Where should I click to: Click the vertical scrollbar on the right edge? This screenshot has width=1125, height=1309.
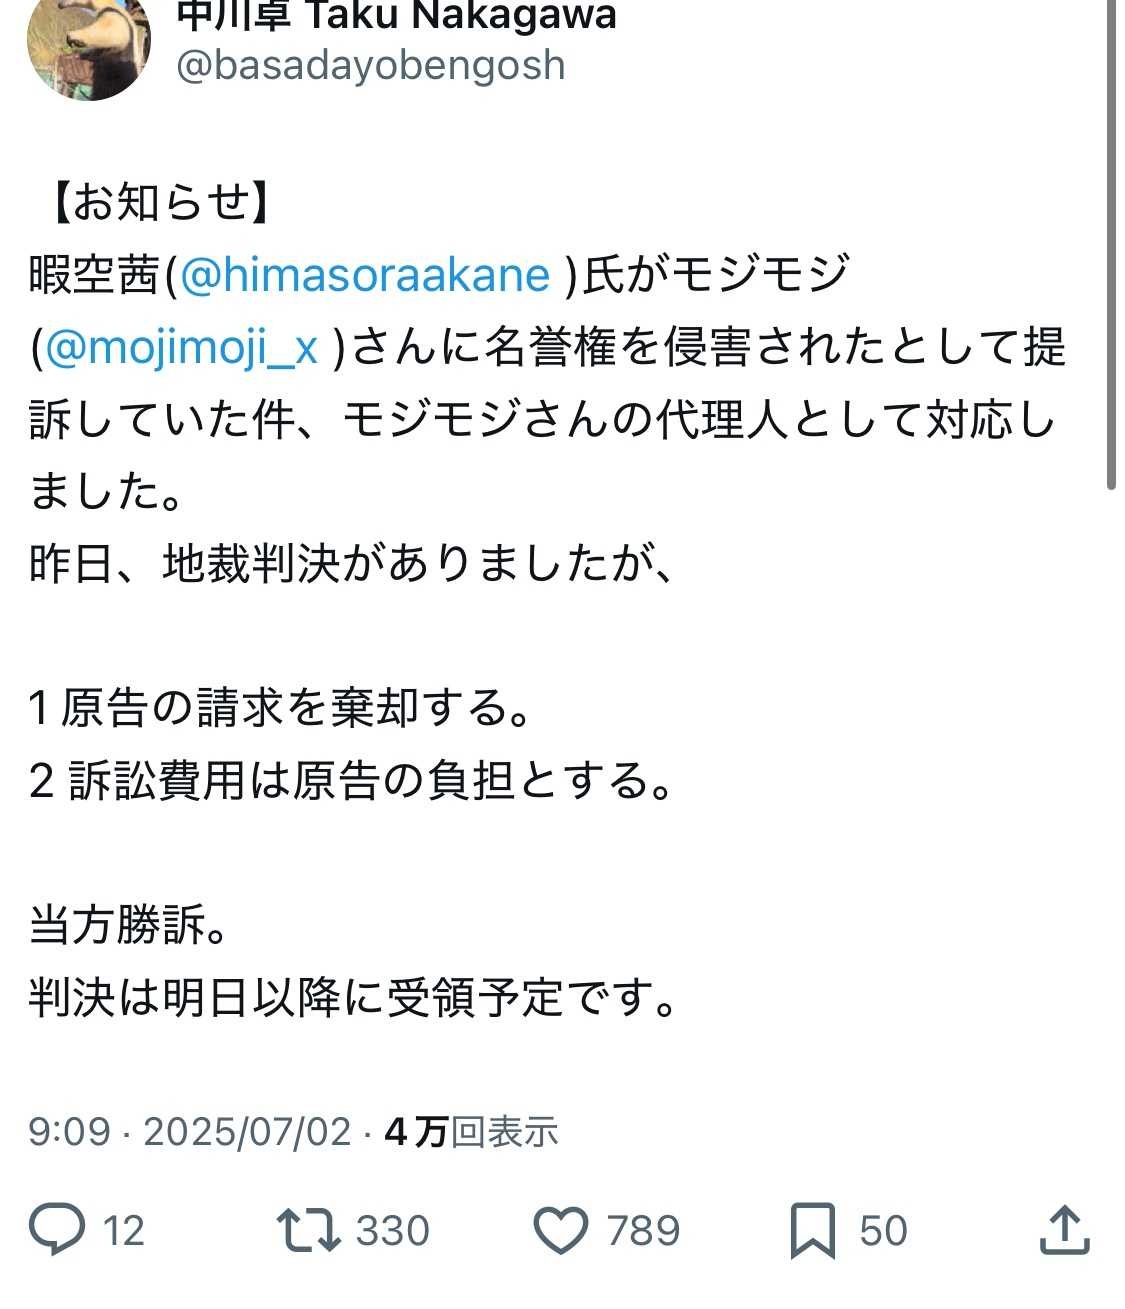point(1111,250)
